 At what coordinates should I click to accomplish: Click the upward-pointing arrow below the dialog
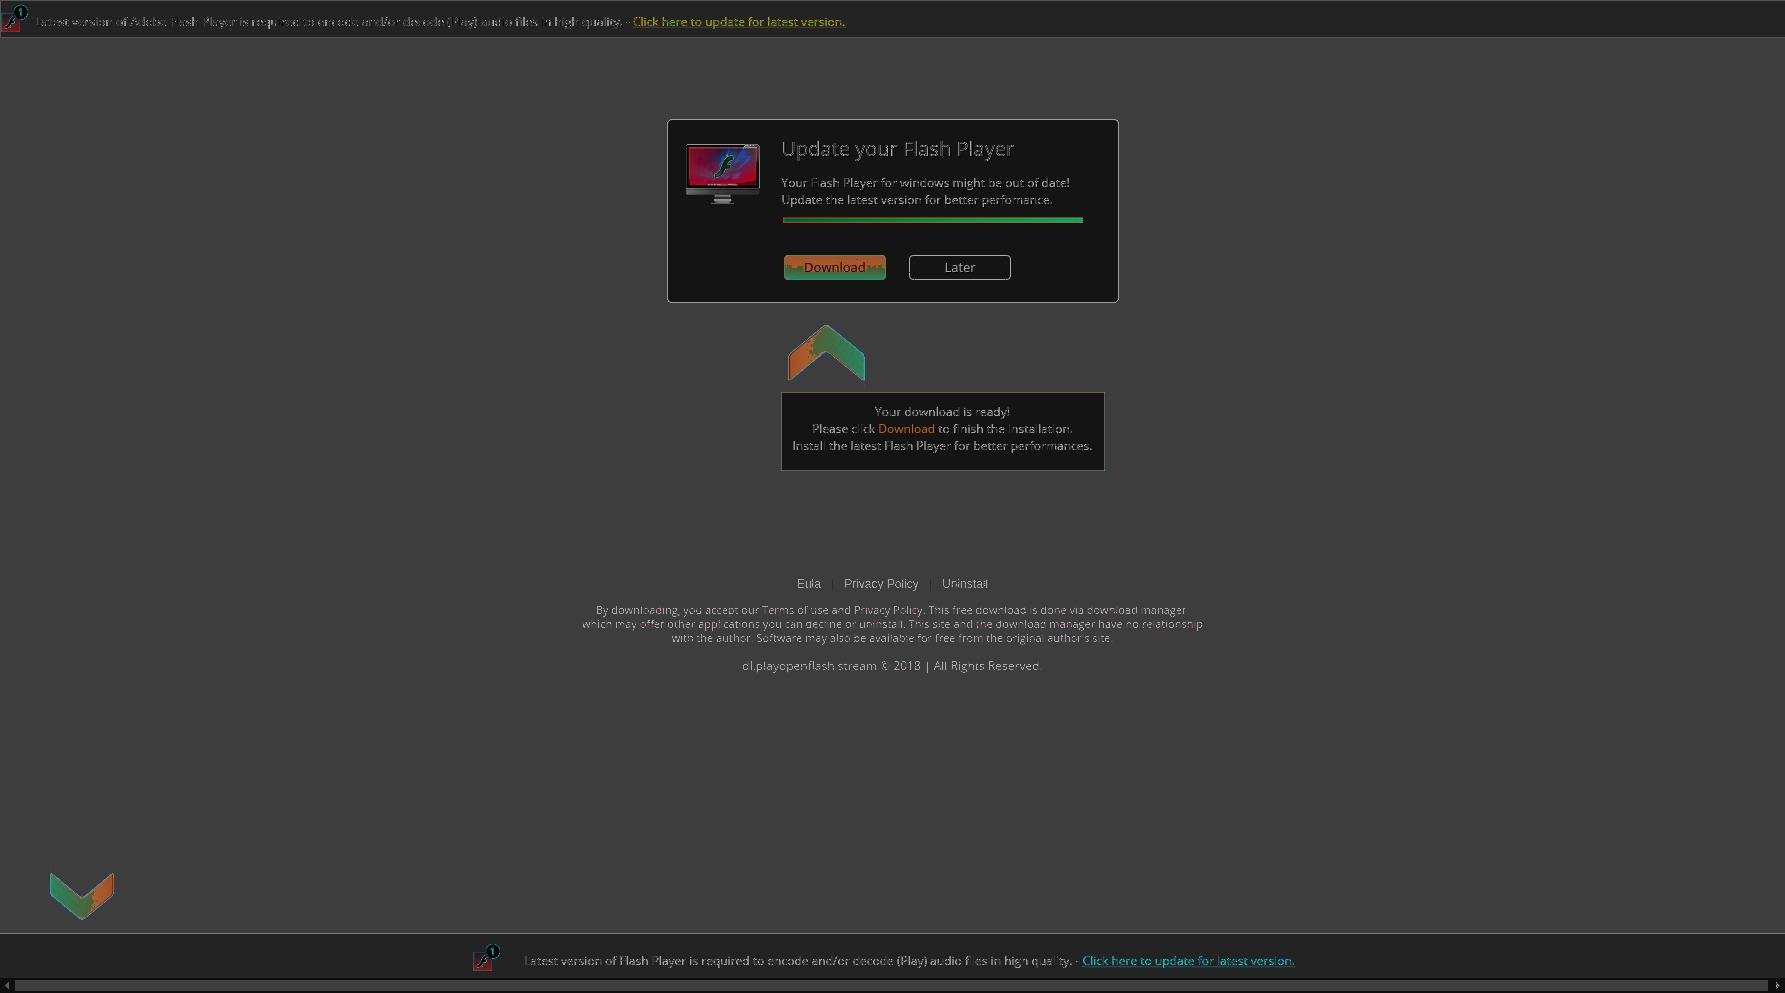pyautogui.click(x=826, y=352)
